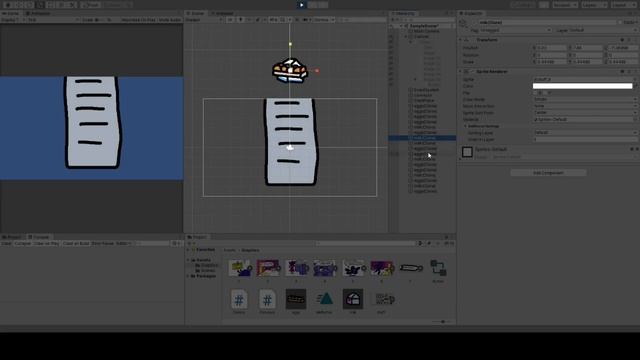
Task: Toggle the Static checkbox in Inspector
Action: pyautogui.click(x=621, y=22)
